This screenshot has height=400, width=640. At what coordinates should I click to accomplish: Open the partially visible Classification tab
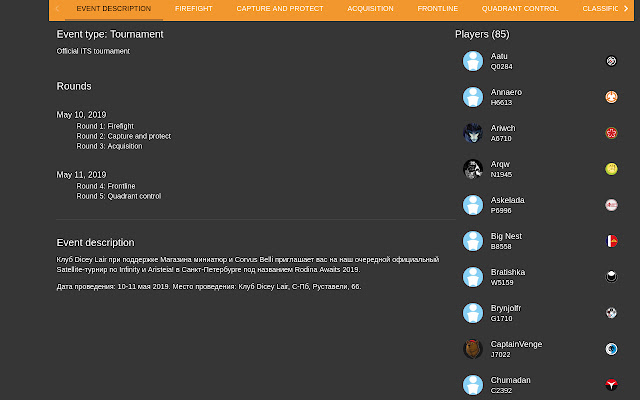[600, 9]
